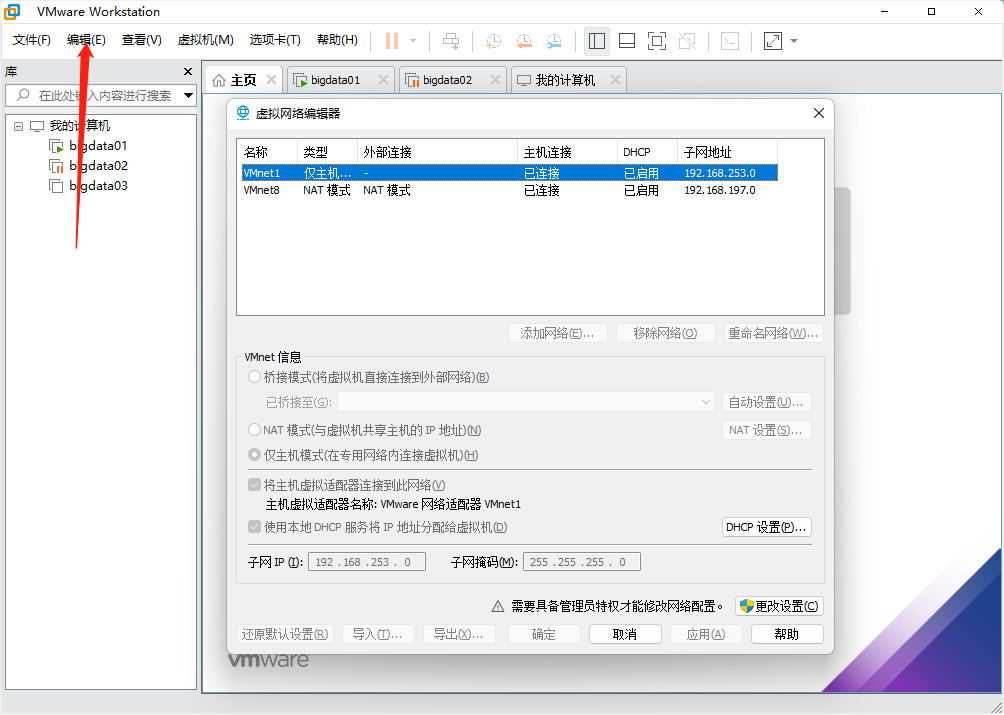Screen dimensions: 1004x715
Task: Click the 192.168.197.0 subnet address cell
Action: 720,190
